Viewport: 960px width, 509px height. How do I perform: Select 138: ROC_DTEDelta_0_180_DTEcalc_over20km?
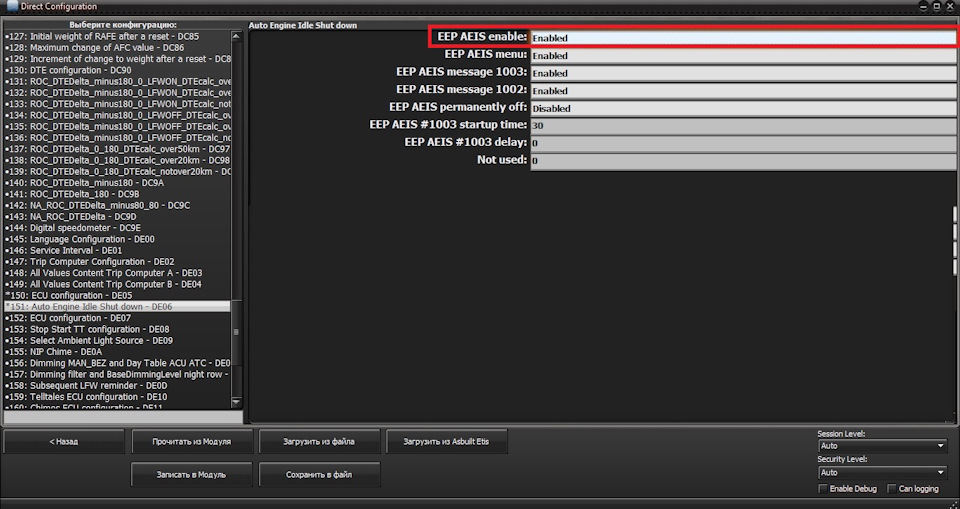[x=118, y=160]
